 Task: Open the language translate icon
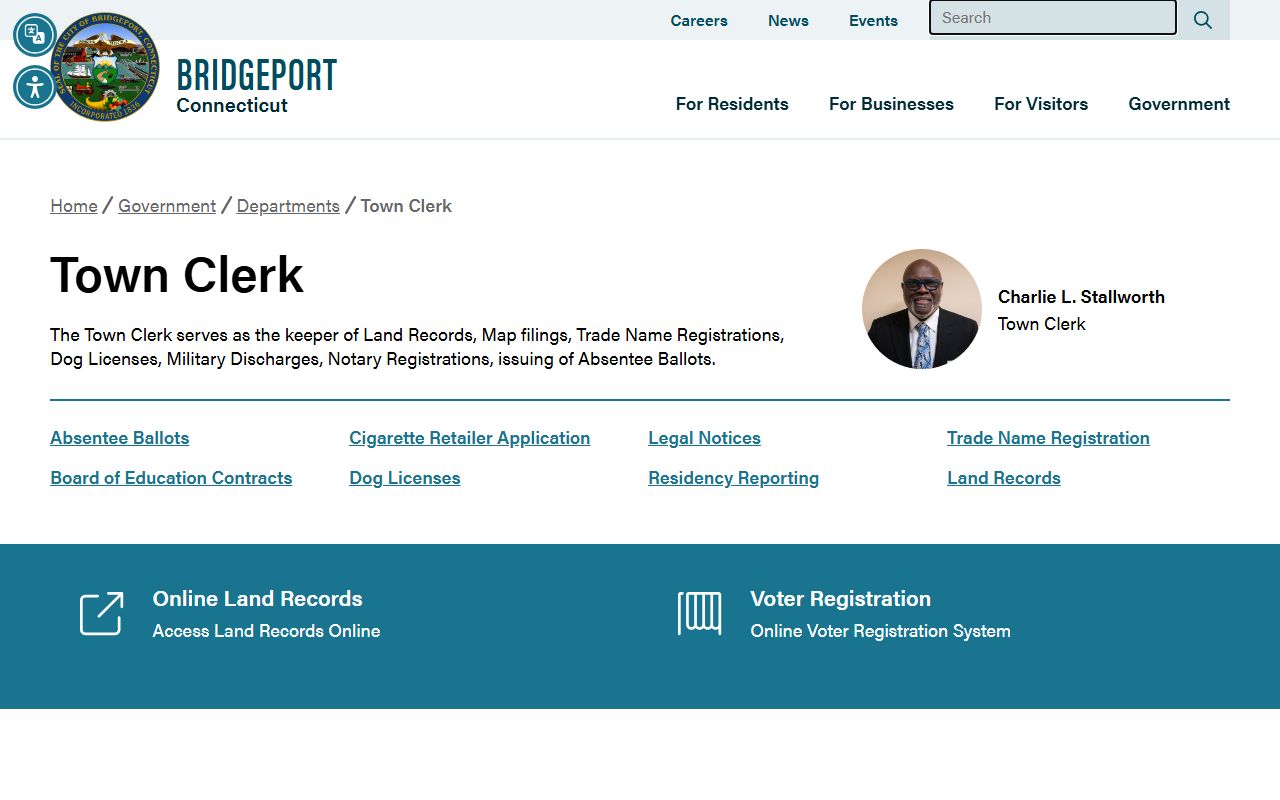[x=35, y=35]
